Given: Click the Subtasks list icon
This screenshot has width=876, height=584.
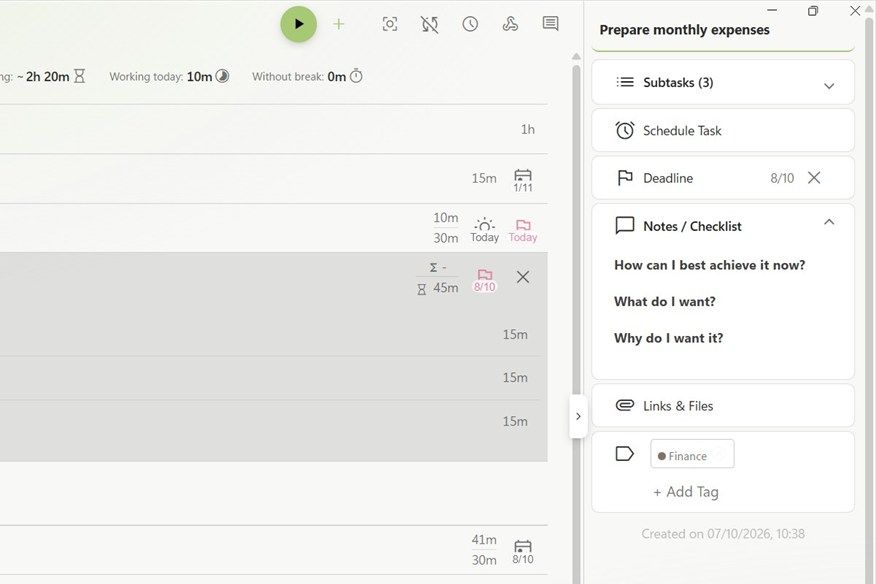Looking at the screenshot, I should tap(625, 83).
